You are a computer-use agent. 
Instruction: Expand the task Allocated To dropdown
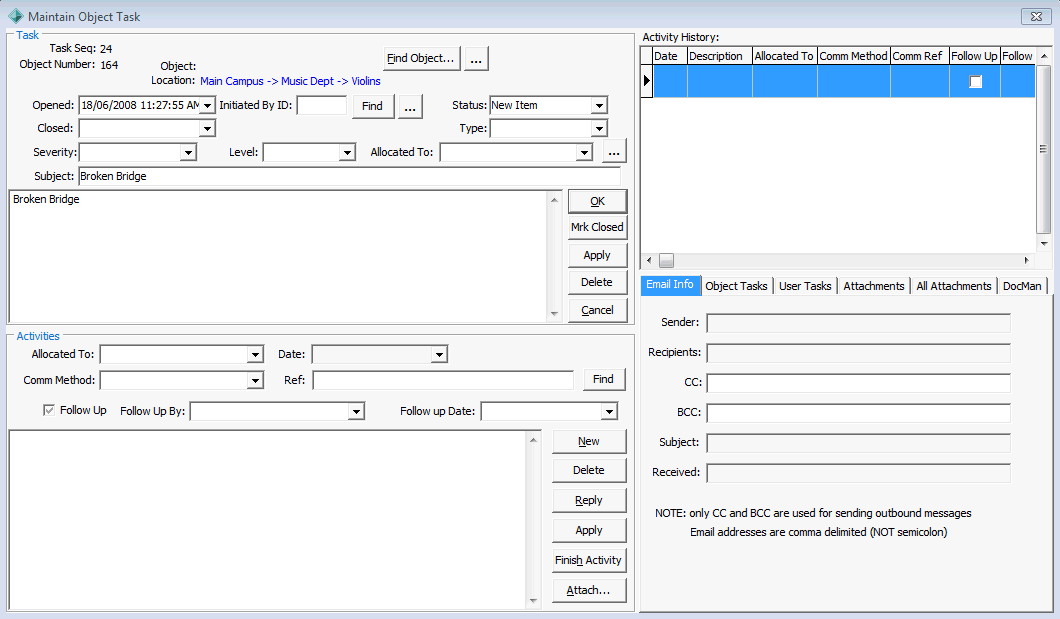click(585, 153)
